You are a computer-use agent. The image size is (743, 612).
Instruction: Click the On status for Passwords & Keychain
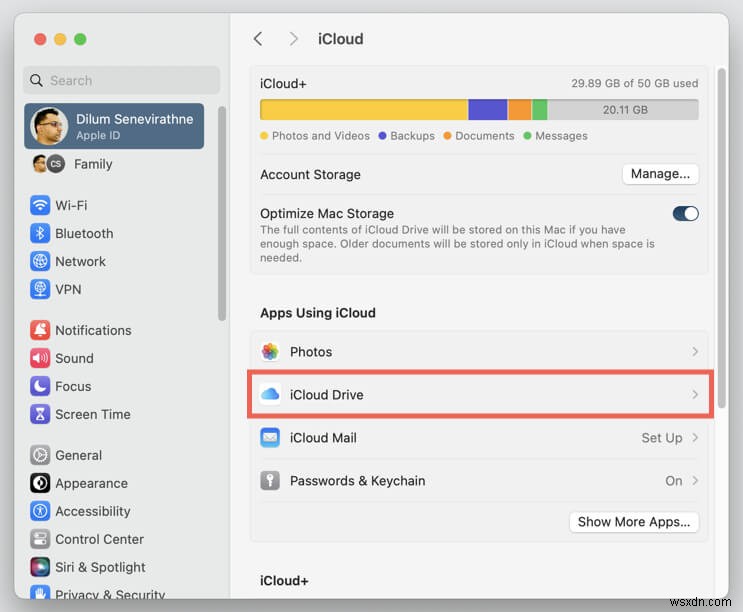point(673,481)
